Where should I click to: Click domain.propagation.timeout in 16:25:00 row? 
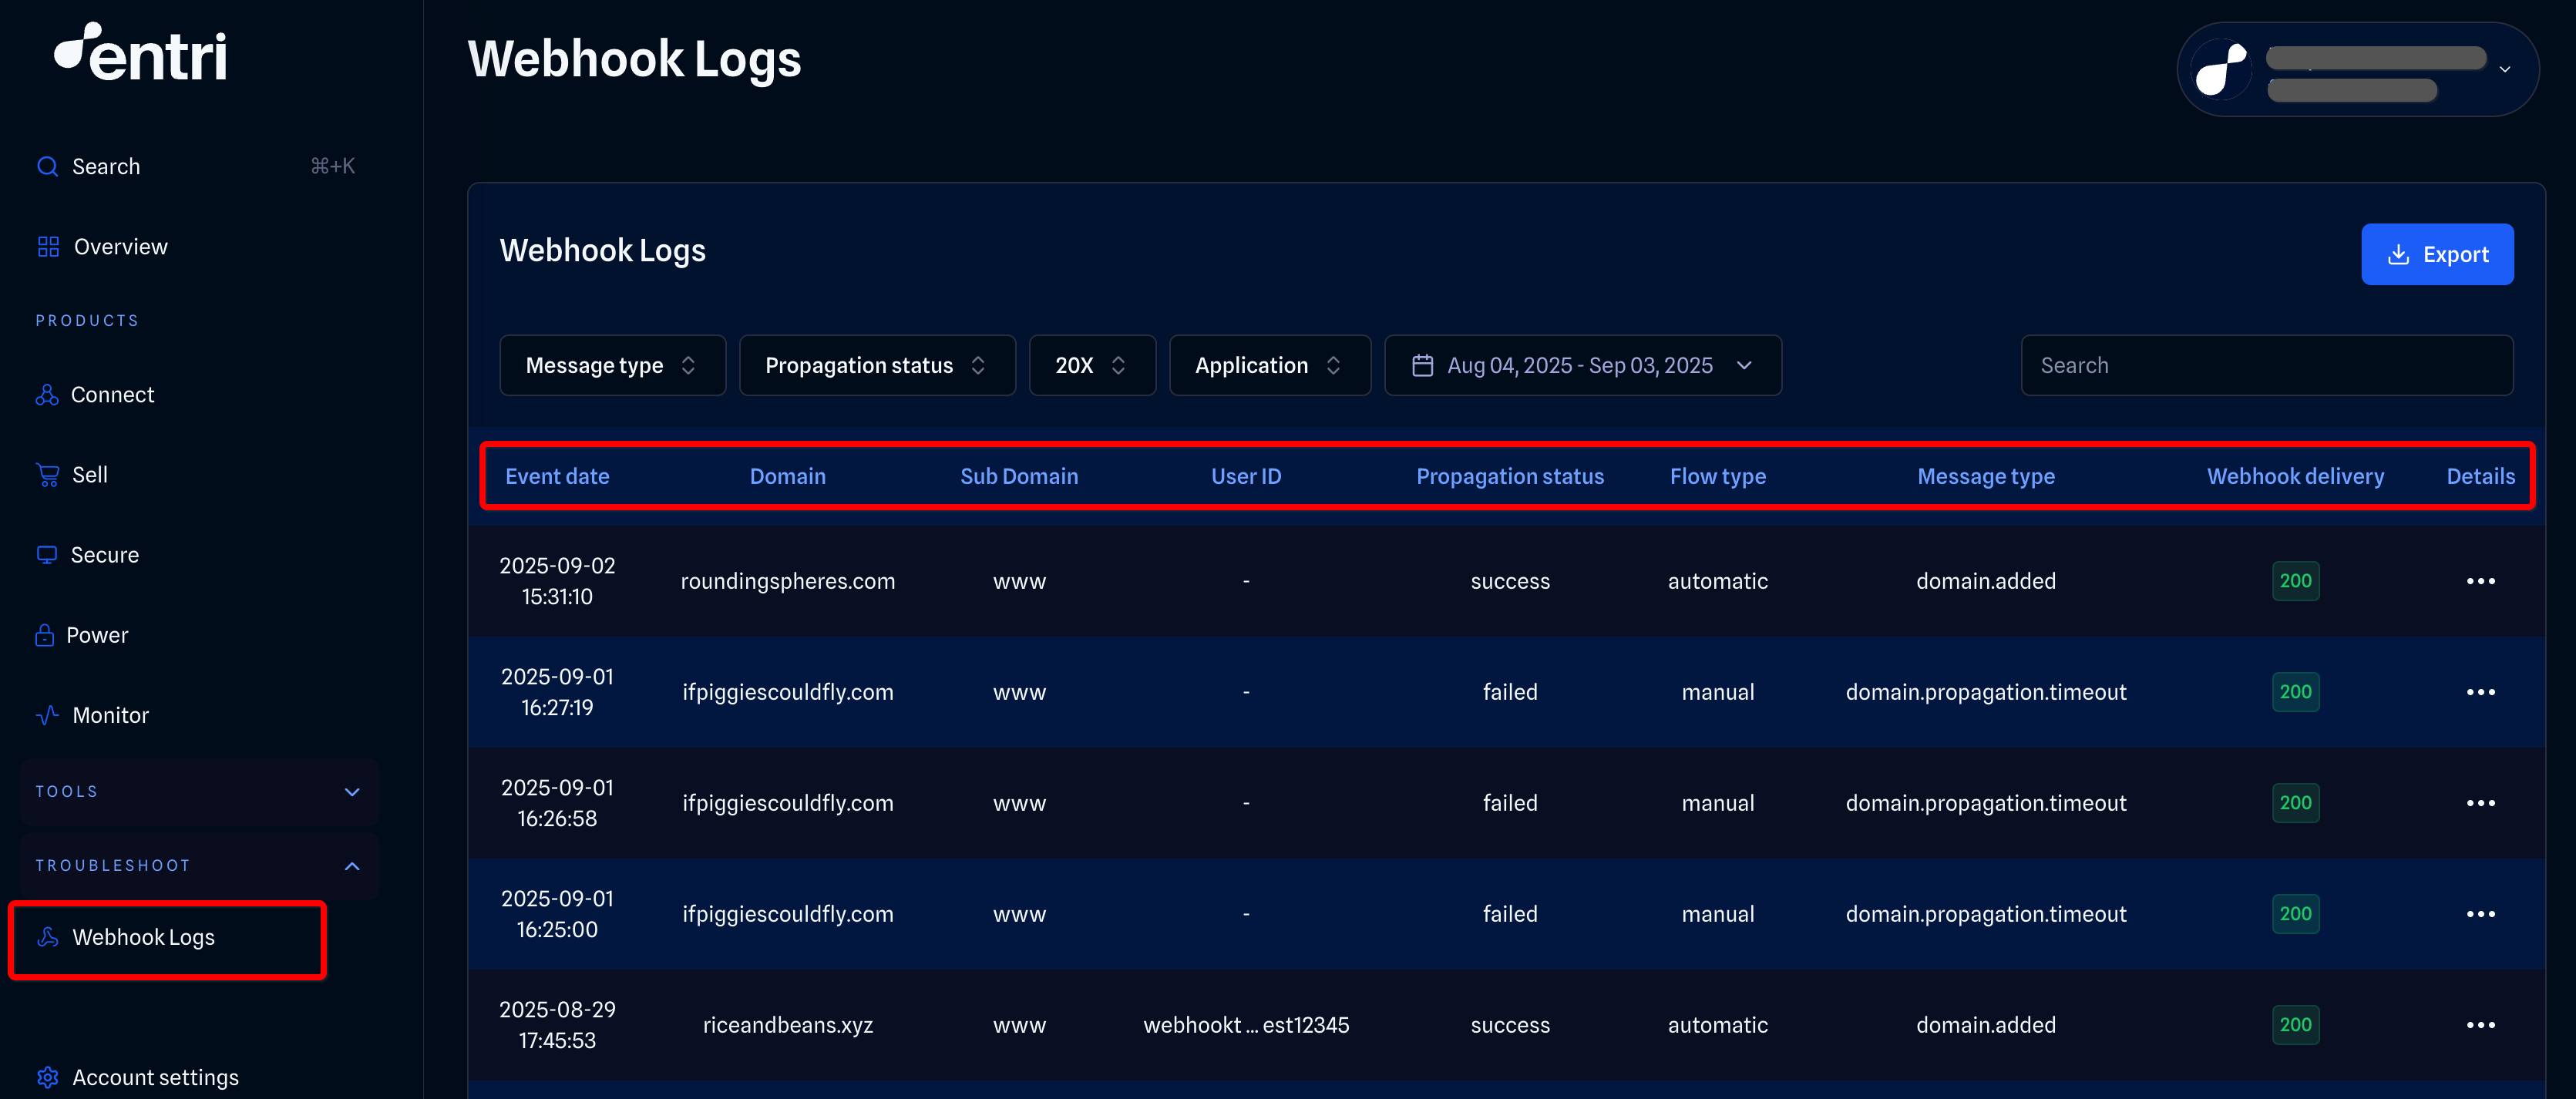pos(1986,914)
